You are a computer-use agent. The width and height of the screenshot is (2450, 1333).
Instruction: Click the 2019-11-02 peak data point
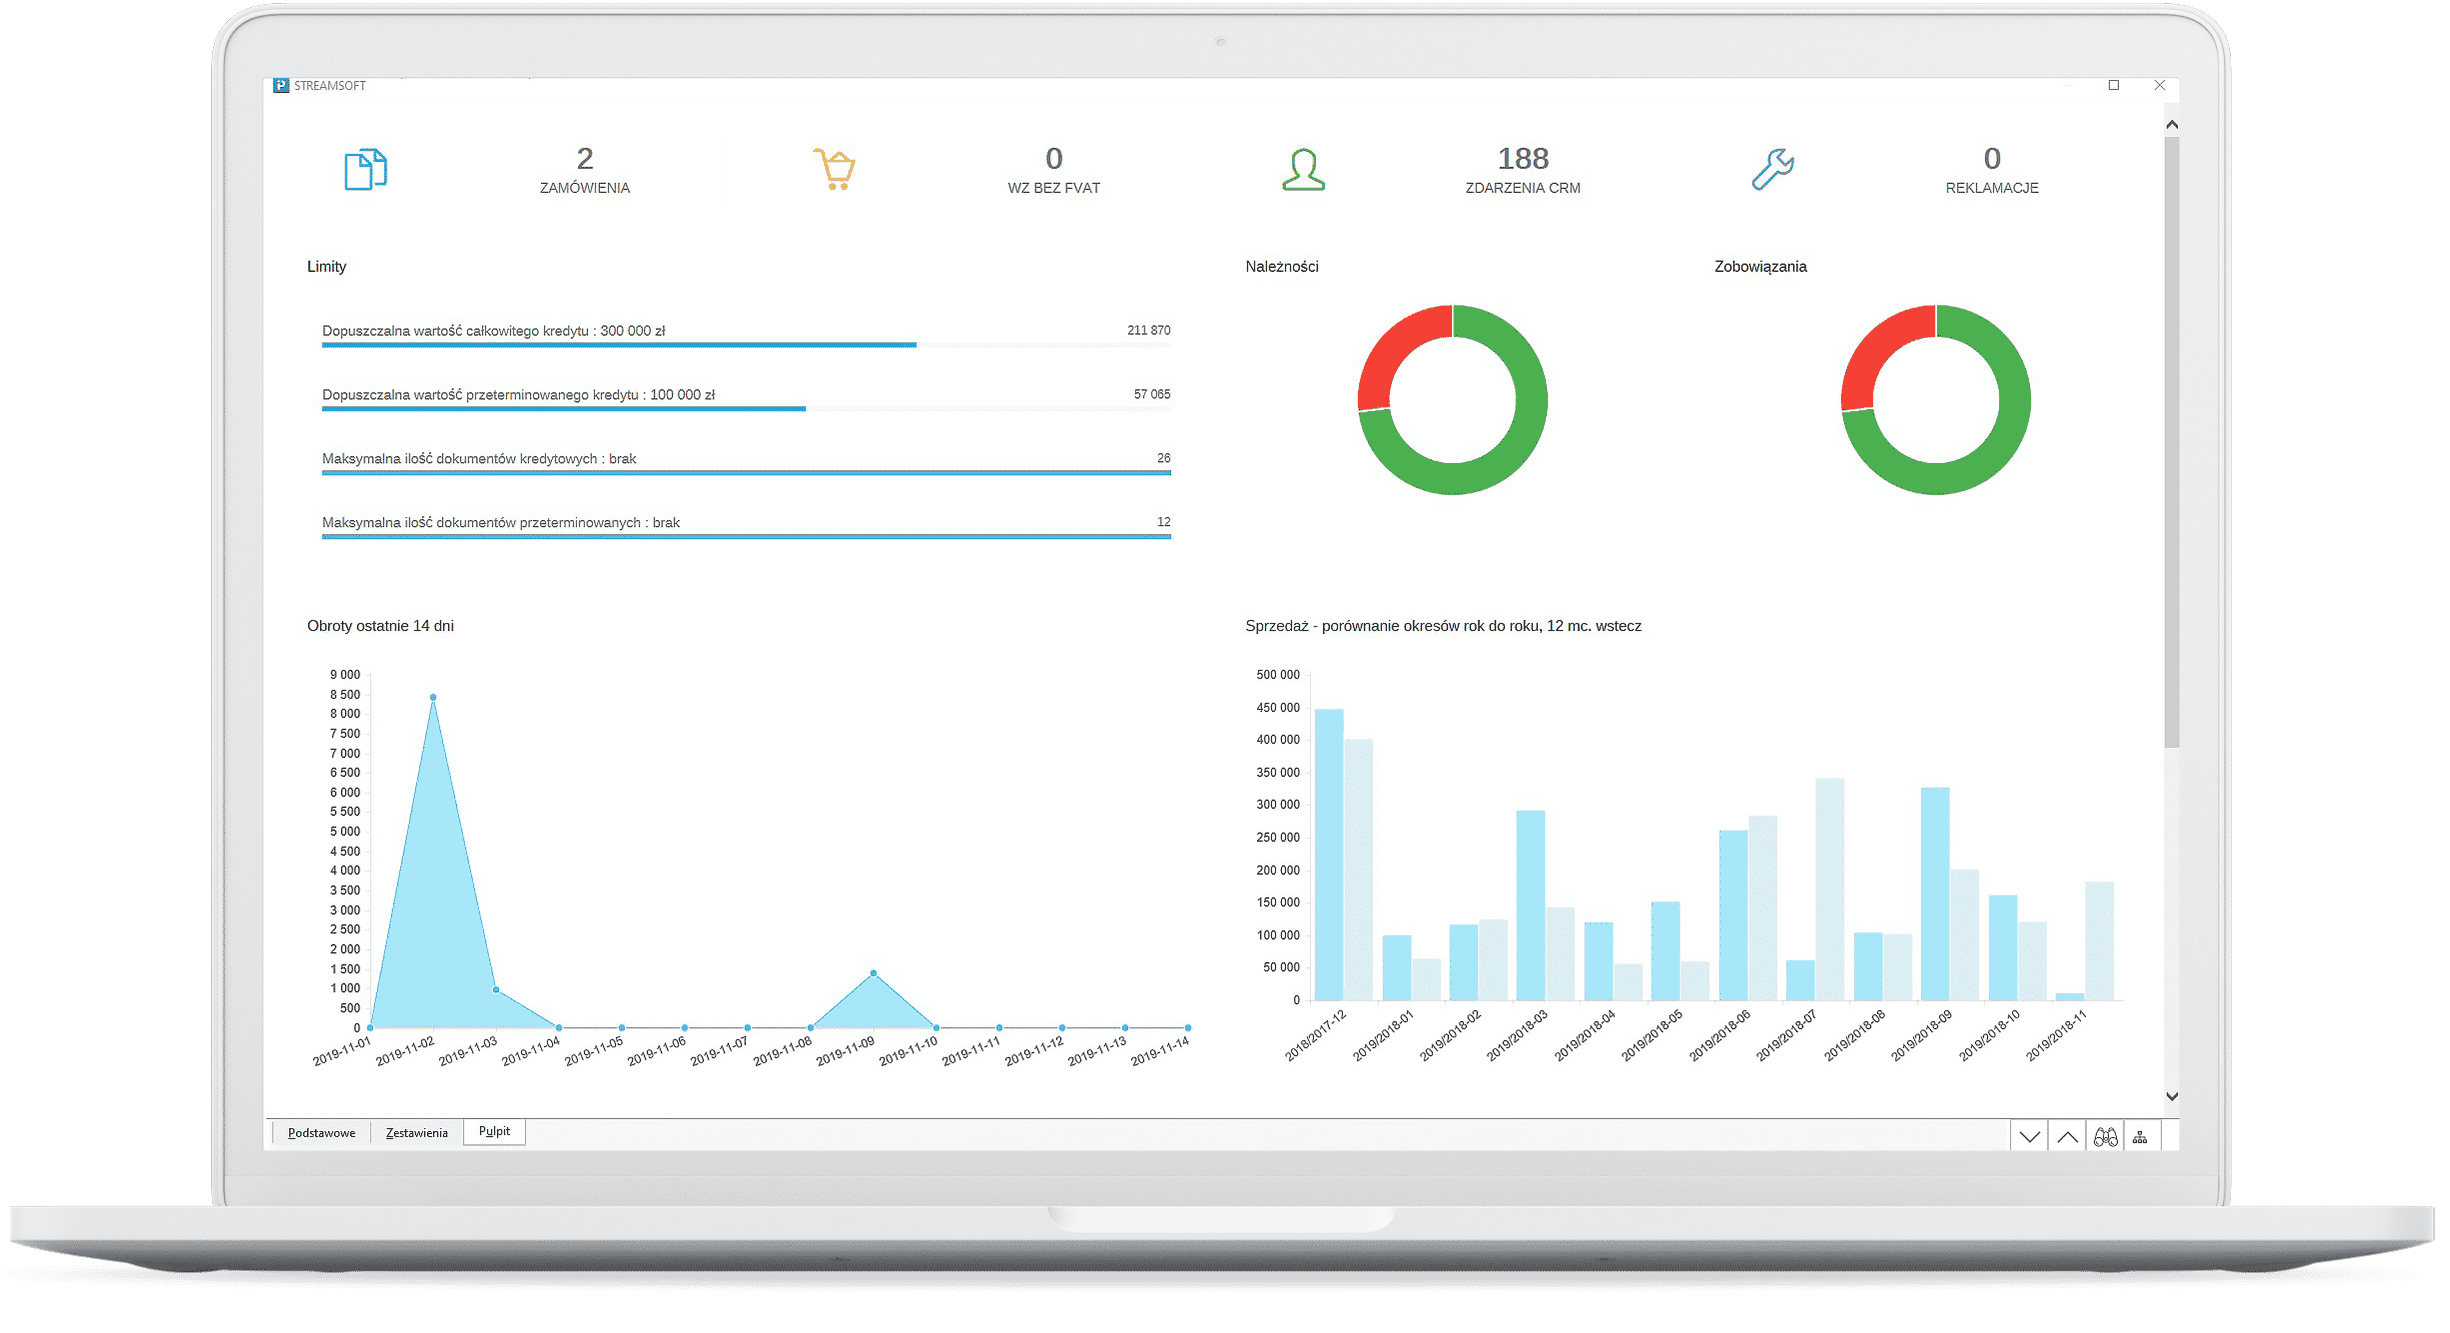pos(433,697)
